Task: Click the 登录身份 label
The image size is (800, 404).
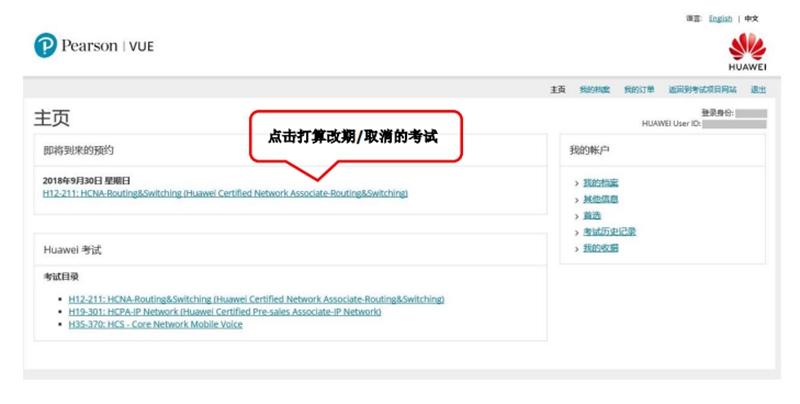Action: click(x=717, y=113)
